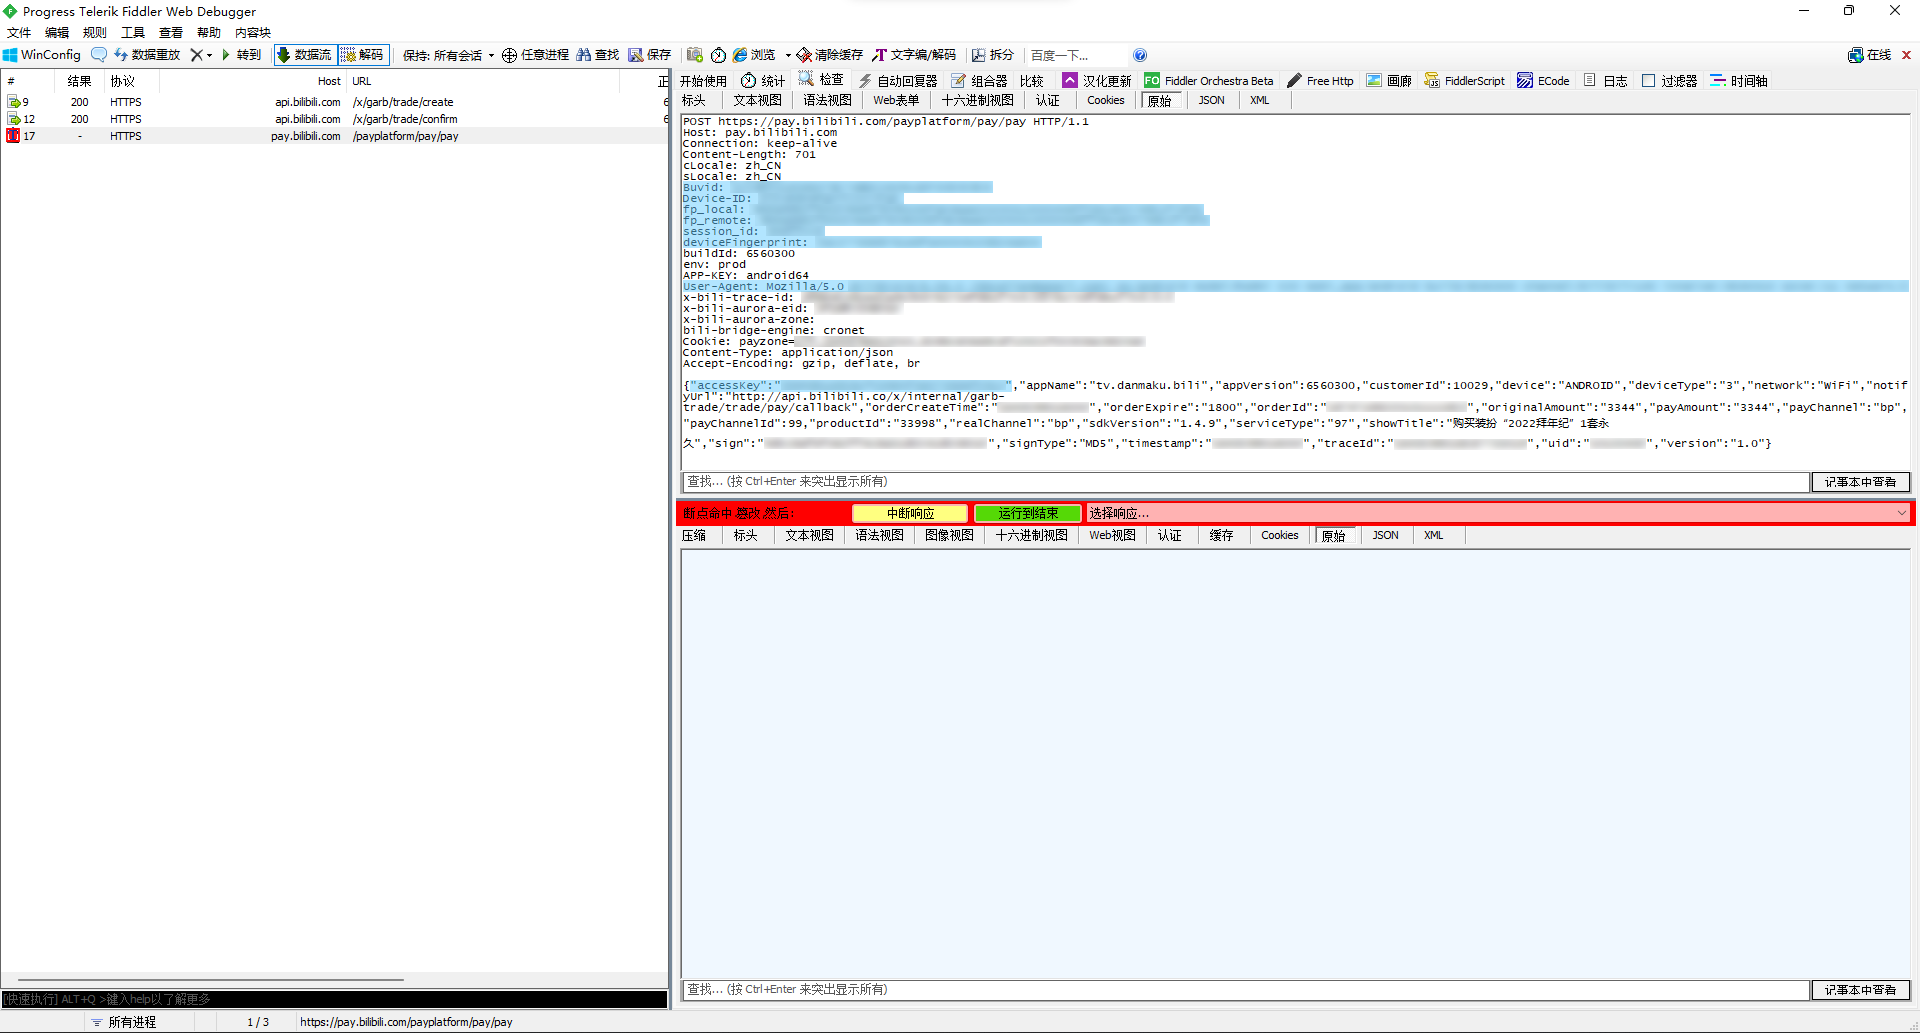
Task: Click request pane 记事本中查看 button
Action: [1860, 482]
